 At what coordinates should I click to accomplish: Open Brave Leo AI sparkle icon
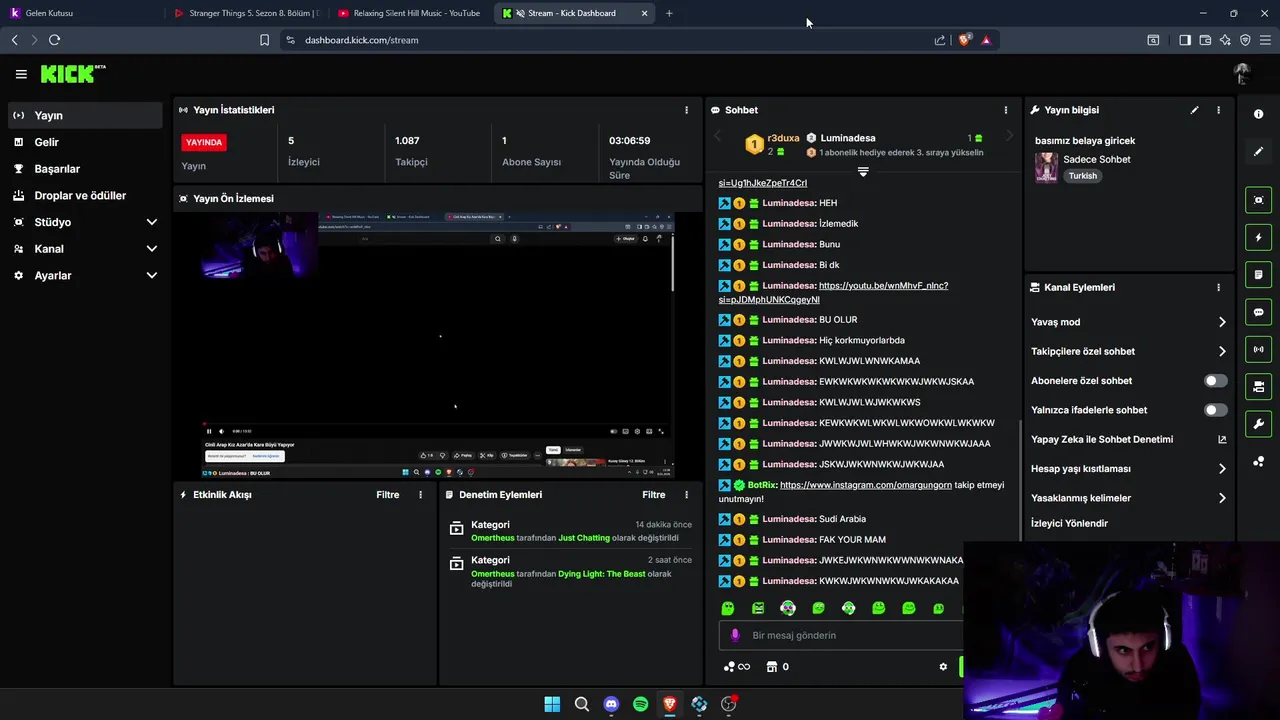pos(1225,40)
